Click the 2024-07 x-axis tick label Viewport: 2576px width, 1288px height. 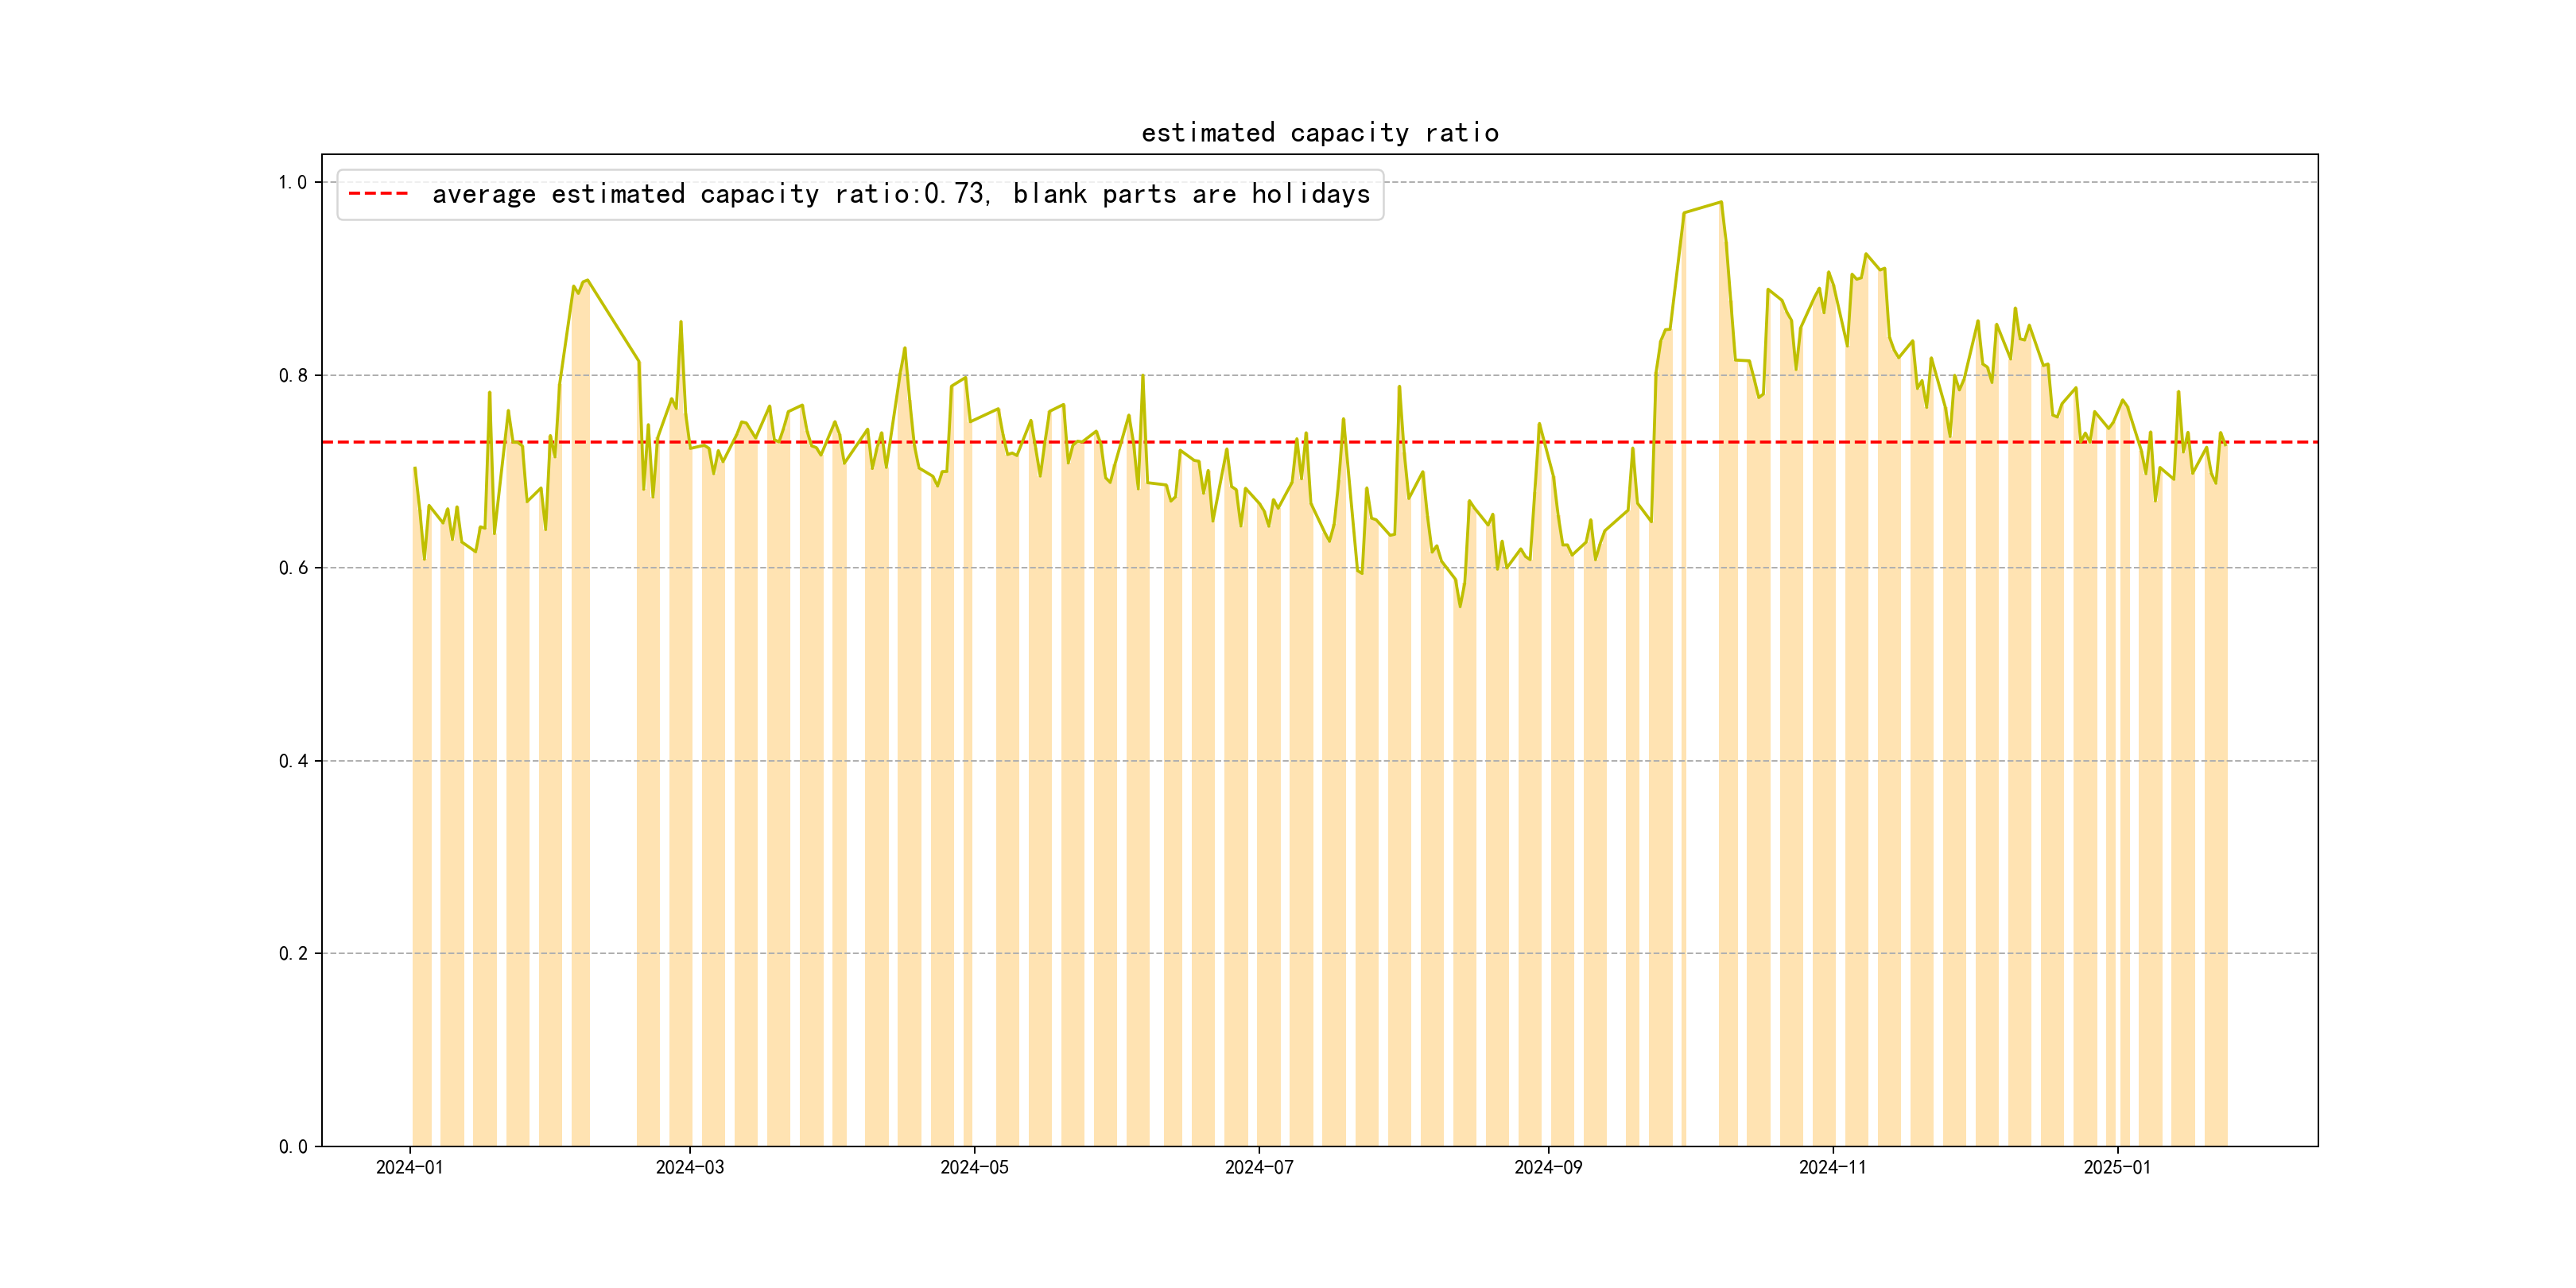1258,1167
